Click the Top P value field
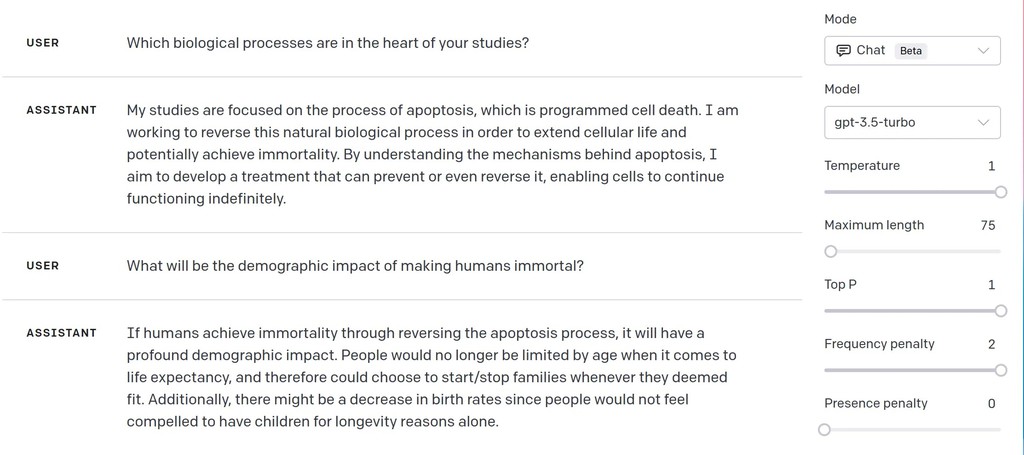The image size is (1024, 455). coord(991,285)
